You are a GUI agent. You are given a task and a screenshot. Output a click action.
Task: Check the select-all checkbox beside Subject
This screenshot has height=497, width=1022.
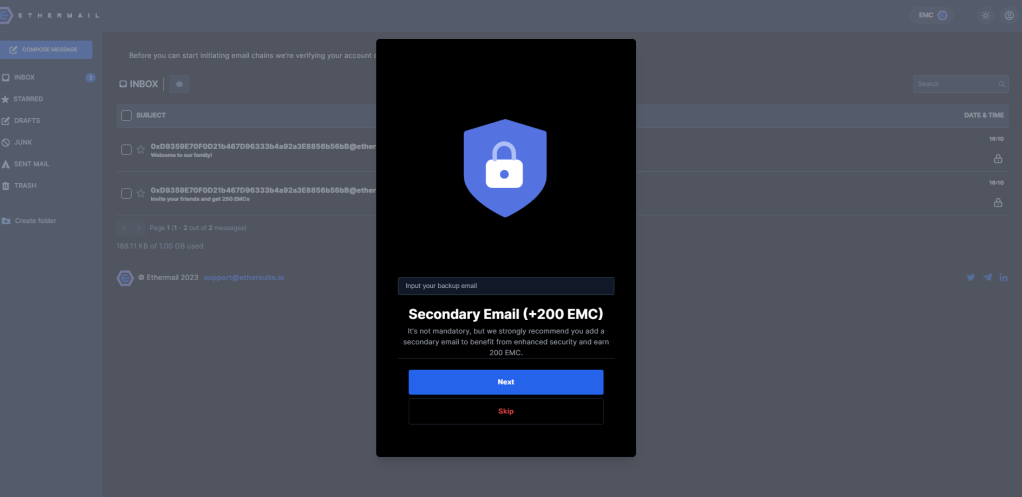tap(126, 116)
